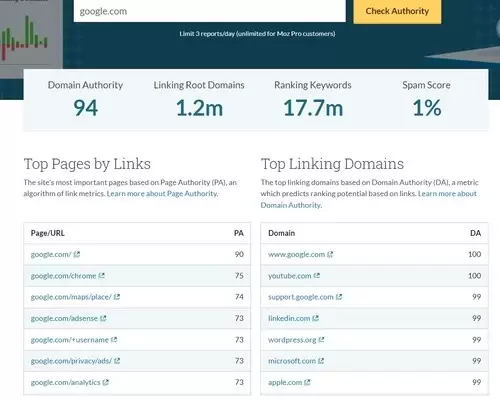The width and height of the screenshot is (500, 401).
Task: Visit the support.google.com linking domain
Action: pos(301,297)
